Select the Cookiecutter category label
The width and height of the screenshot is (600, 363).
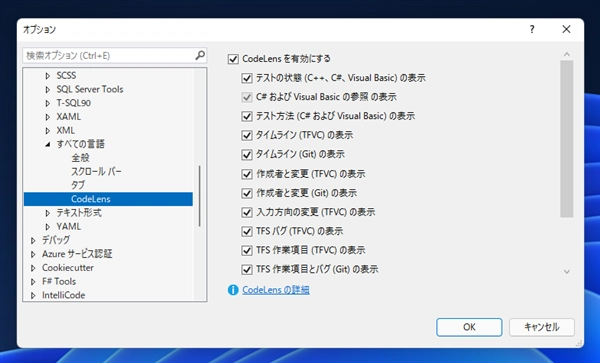coord(68,268)
